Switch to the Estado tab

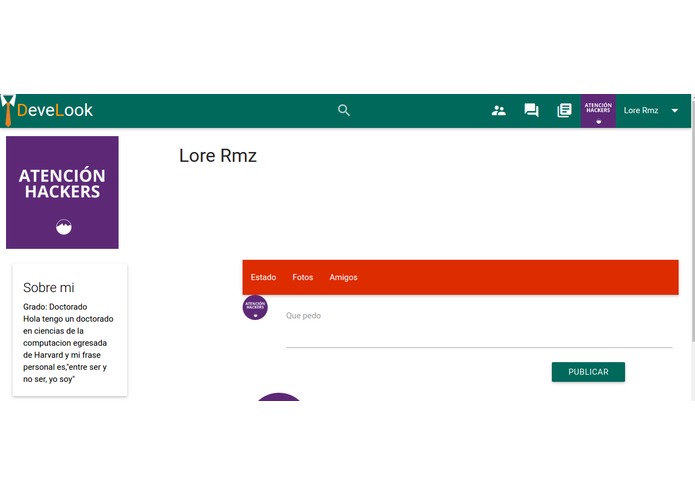pos(263,277)
